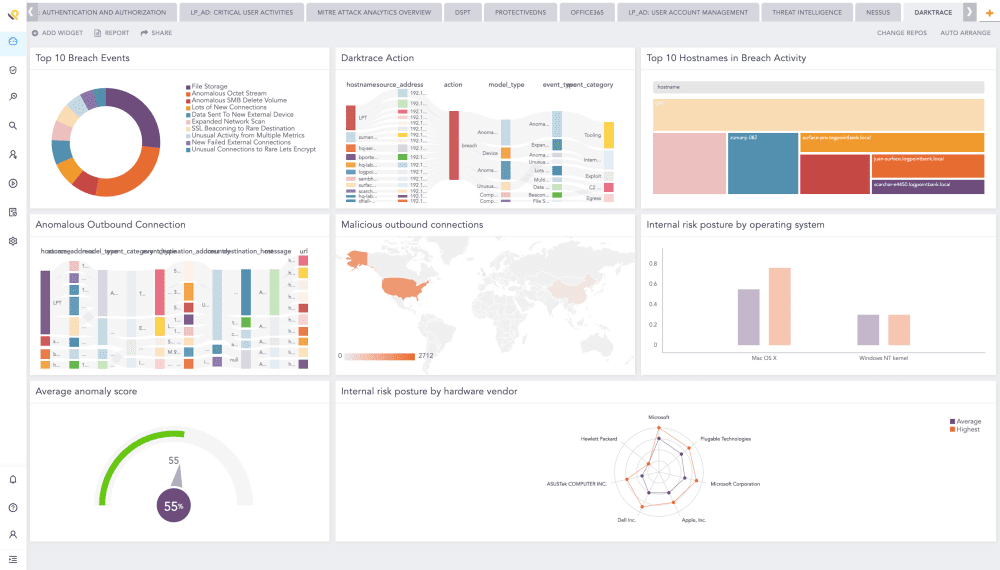This screenshot has height=570, width=1000.
Task: Click File Storage legend swatch
Action: (188, 87)
